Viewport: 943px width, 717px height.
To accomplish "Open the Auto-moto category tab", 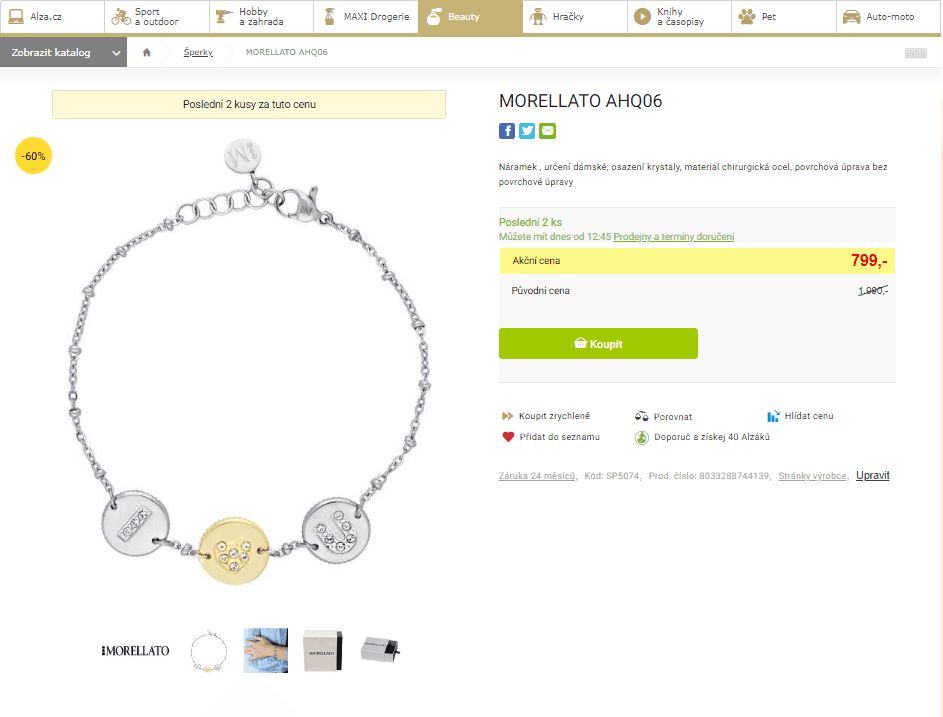I will pos(889,17).
